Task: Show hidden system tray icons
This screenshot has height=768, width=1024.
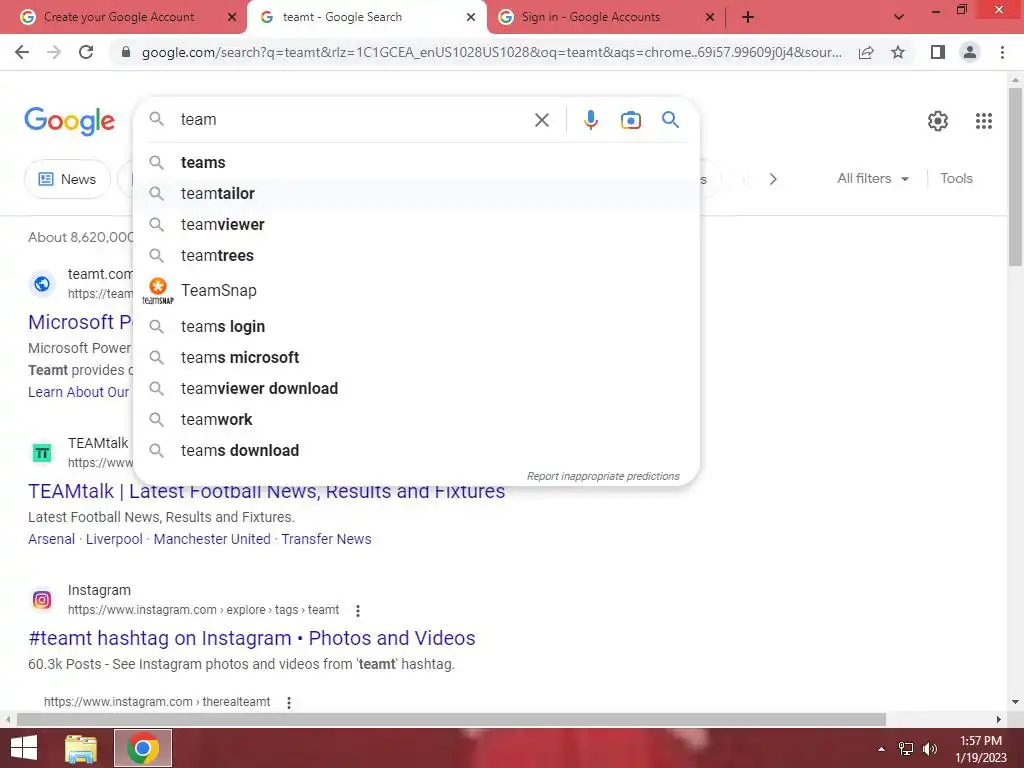Action: pos(882,749)
